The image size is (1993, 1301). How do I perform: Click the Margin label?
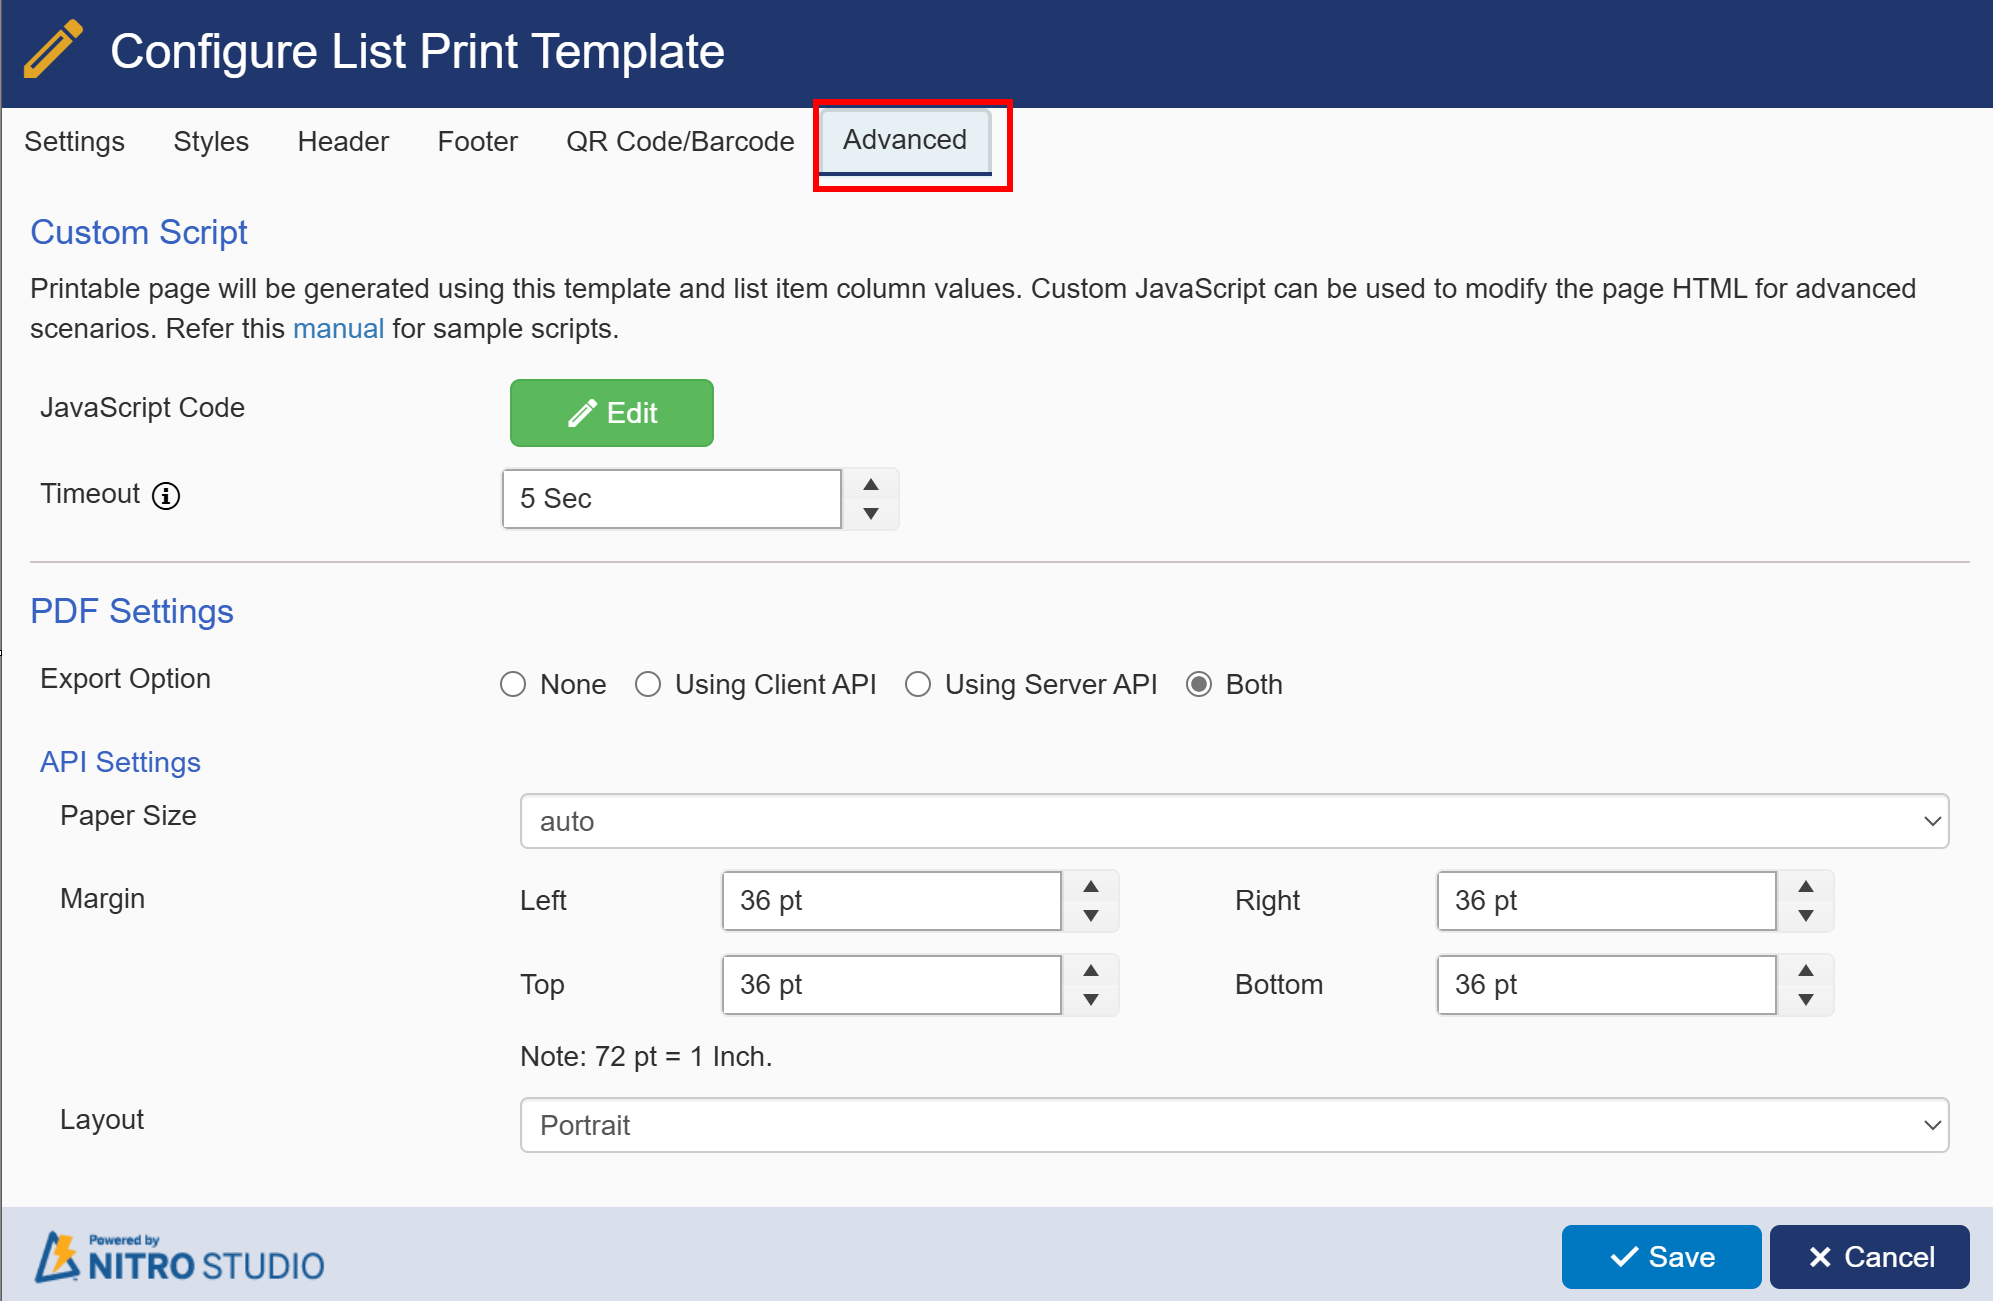(x=102, y=899)
